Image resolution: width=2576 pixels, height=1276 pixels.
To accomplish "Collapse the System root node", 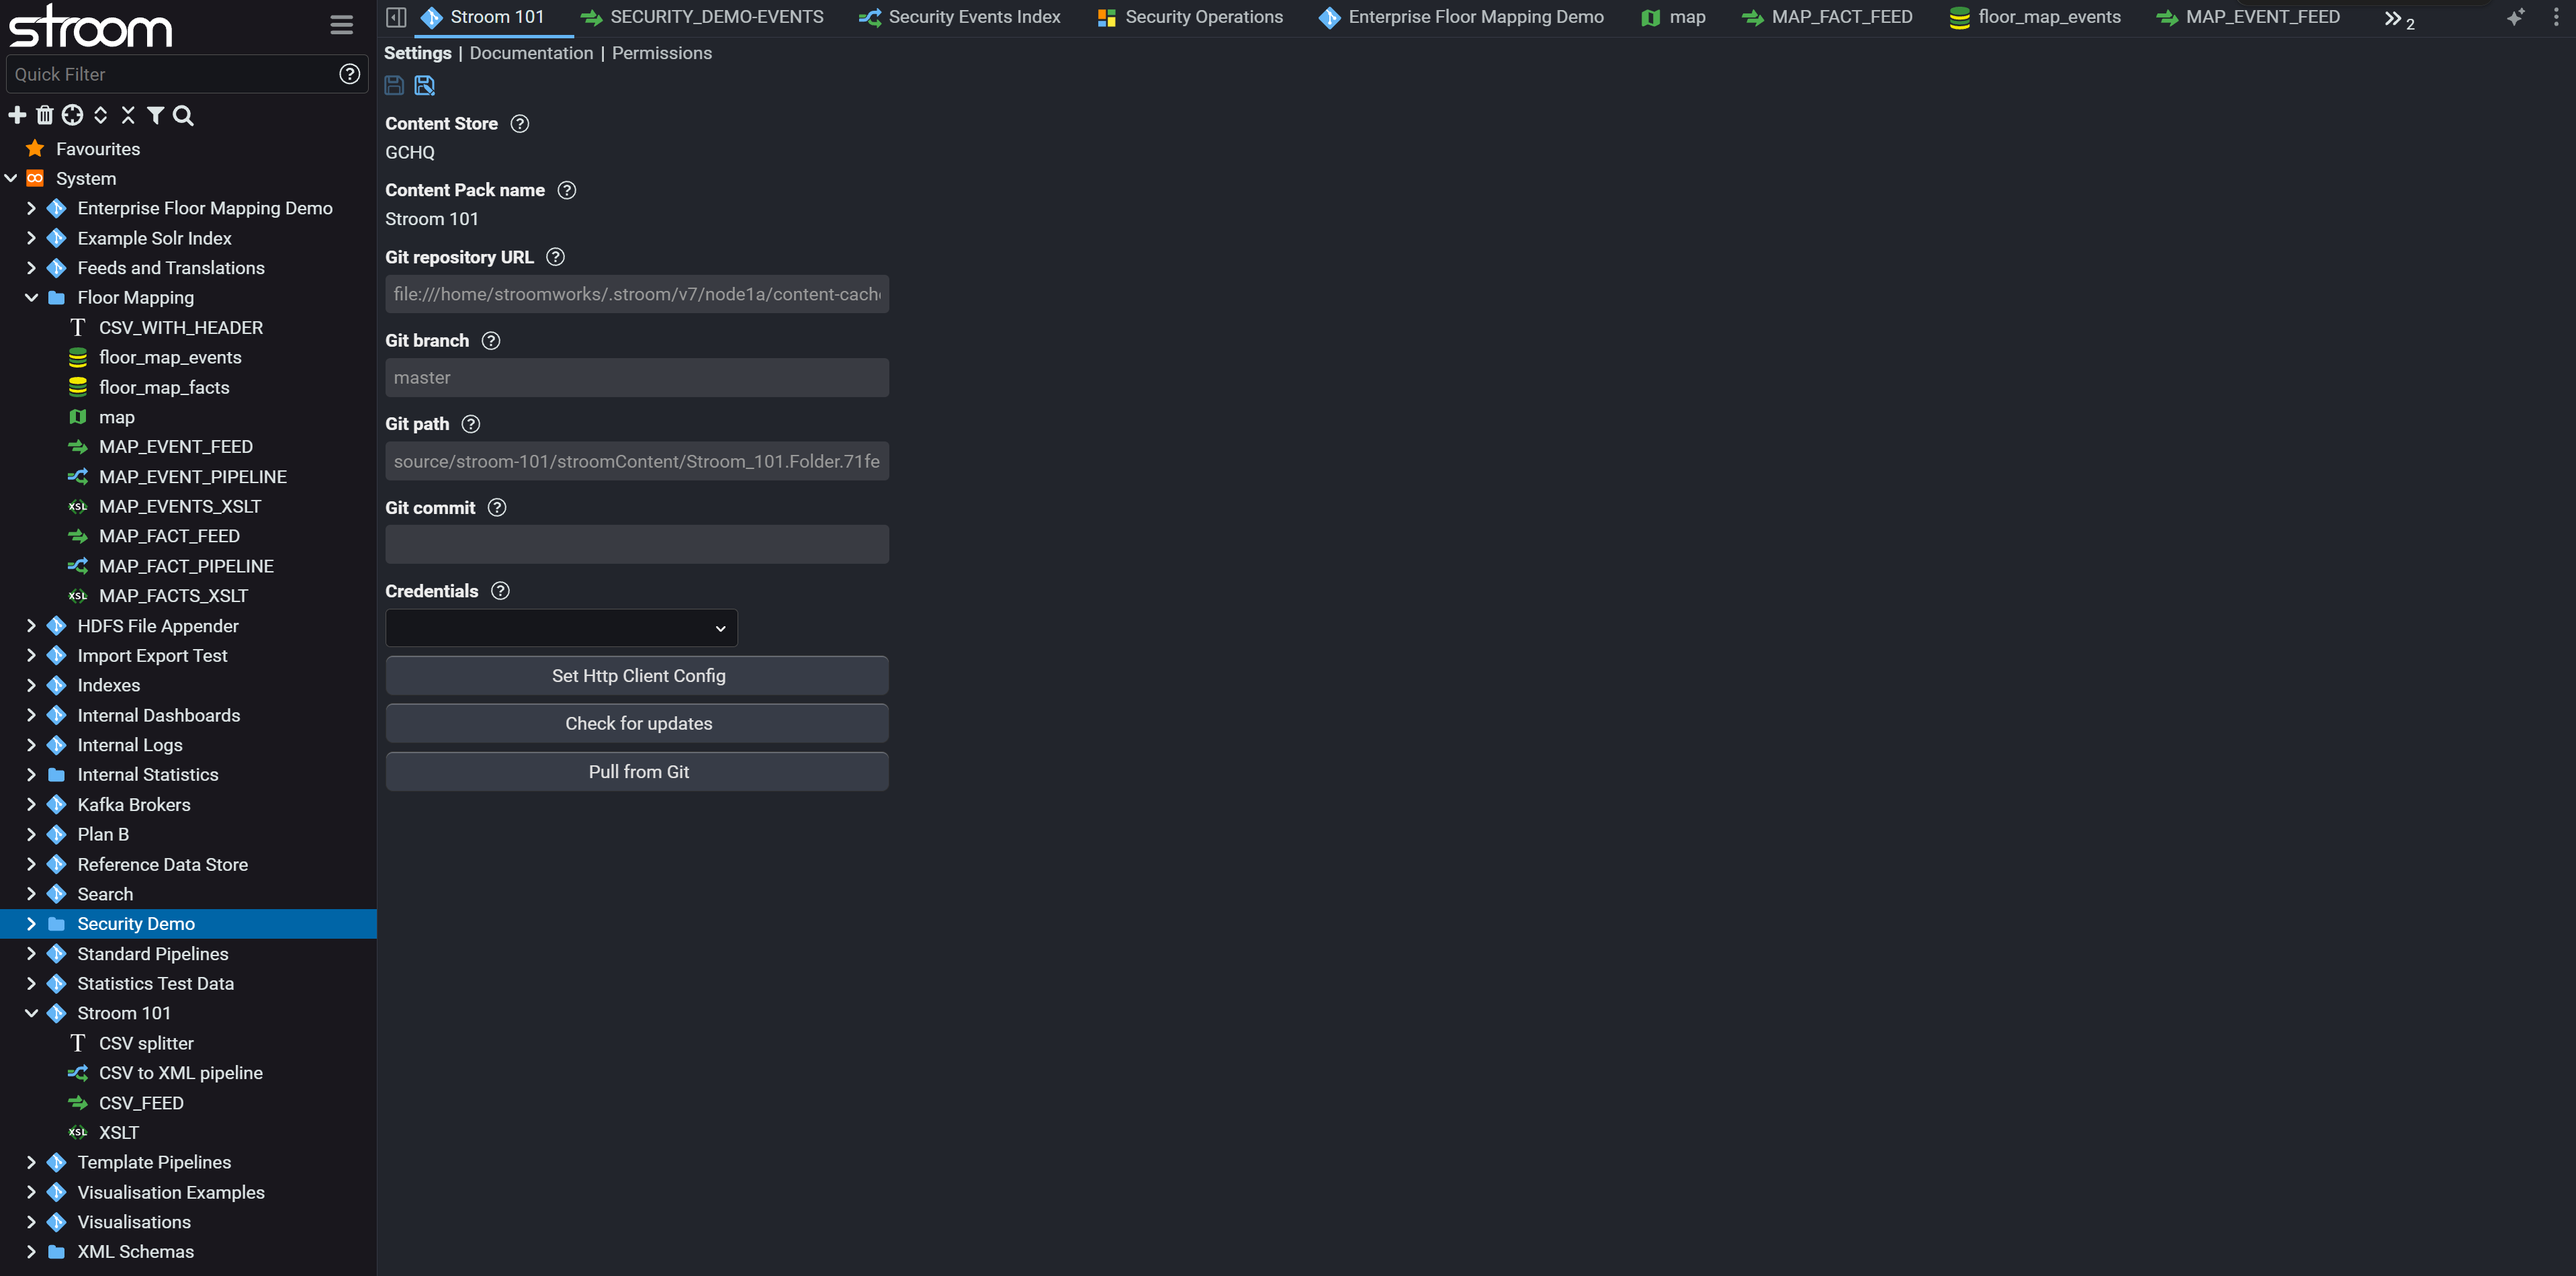I will pos(11,179).
